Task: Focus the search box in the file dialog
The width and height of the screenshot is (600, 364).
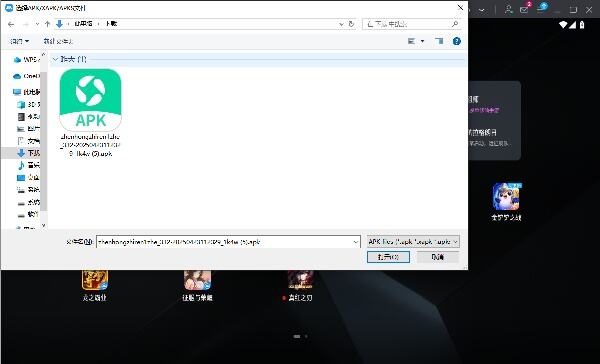Action: [x=411, y=24]
